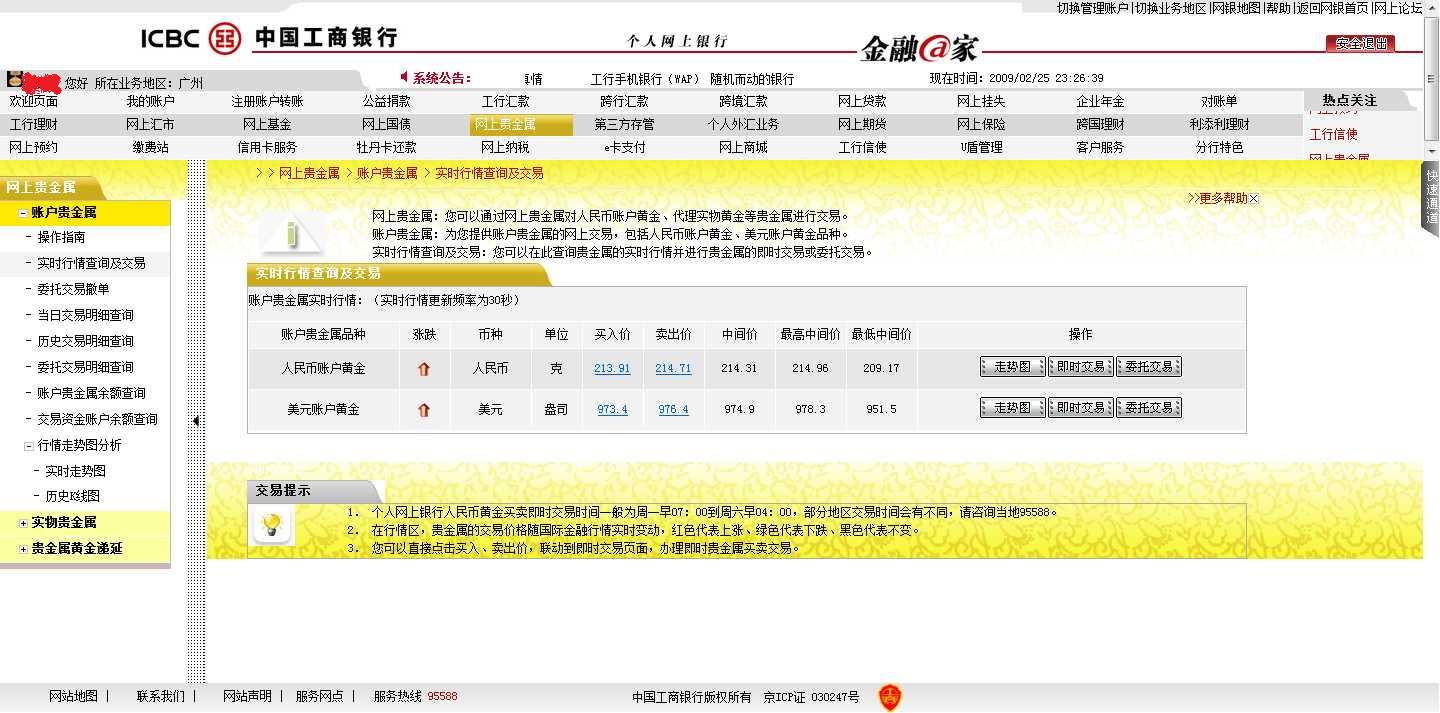Click 网站地图 in the footer
This screenshot has height=713, width=1440.
pyautogui.click(x=73, y=697)
